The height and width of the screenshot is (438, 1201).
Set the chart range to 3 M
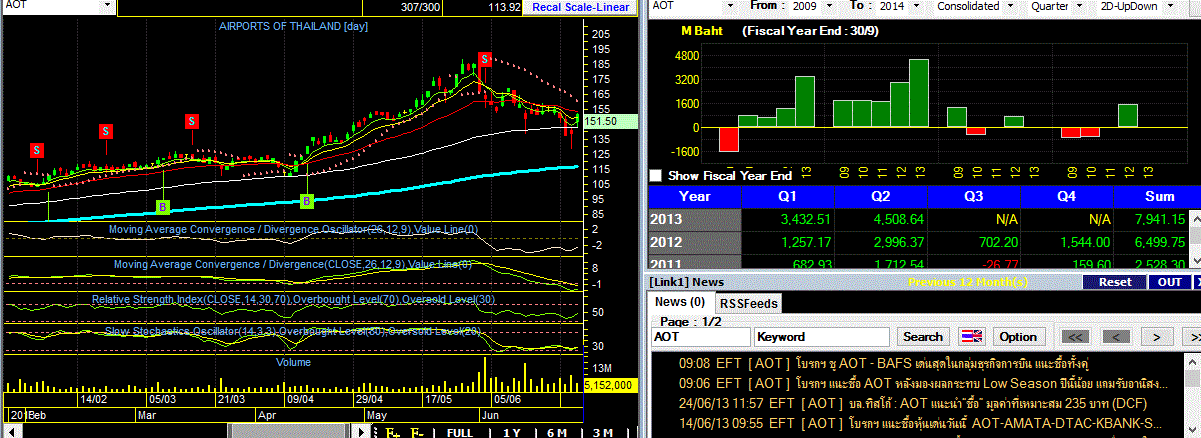[602, 432]
